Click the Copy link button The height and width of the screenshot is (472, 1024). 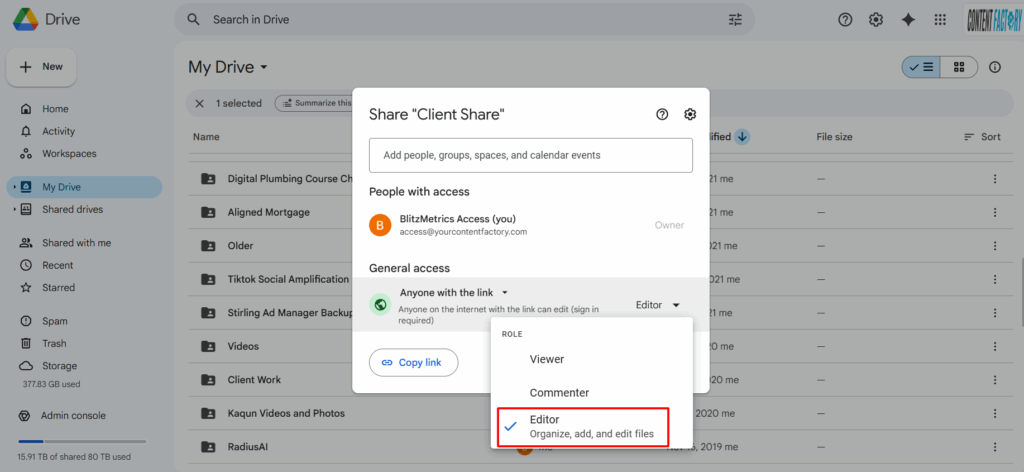[x=413, y=362]
